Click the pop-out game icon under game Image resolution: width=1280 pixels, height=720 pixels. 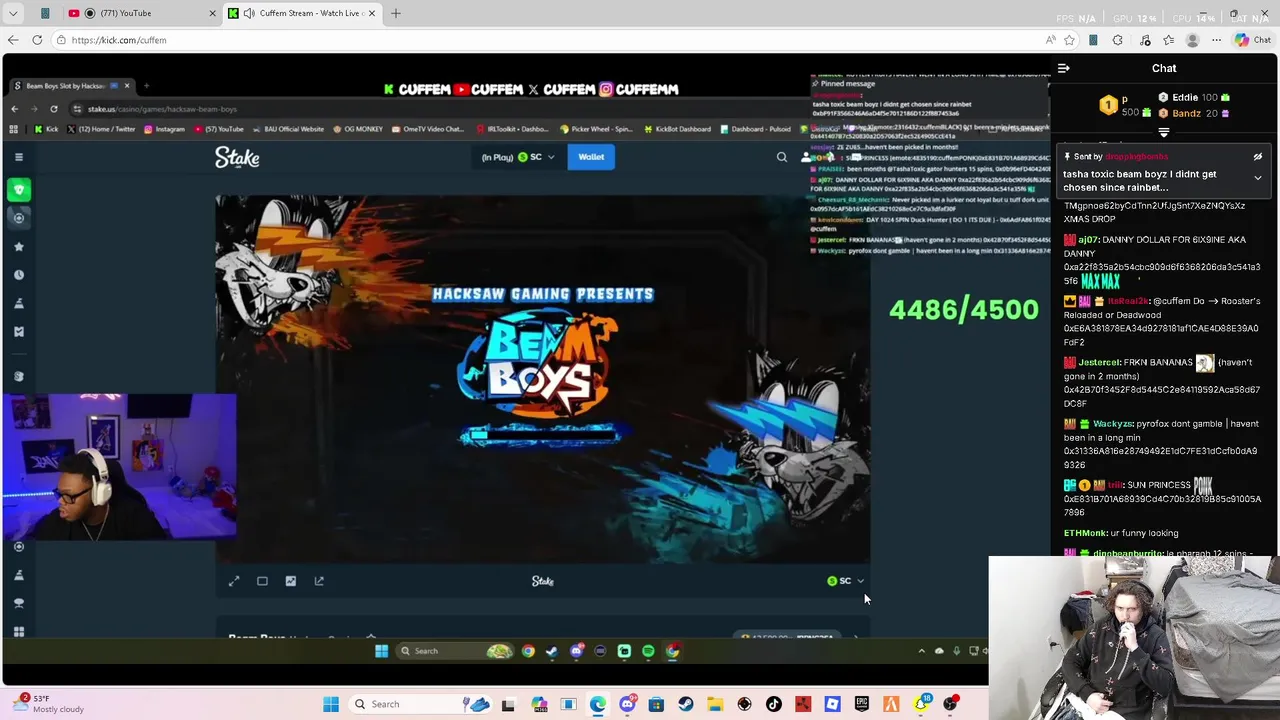pyautogui.click(x=319, y=581)
